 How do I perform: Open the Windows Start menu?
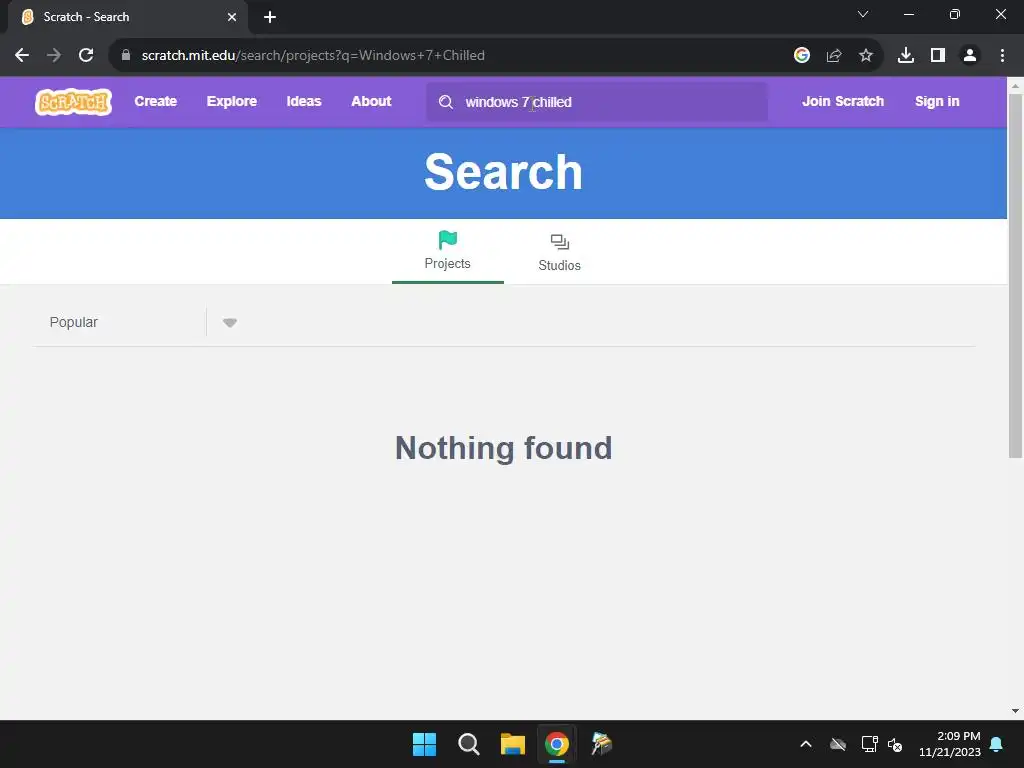pos(424,744)
